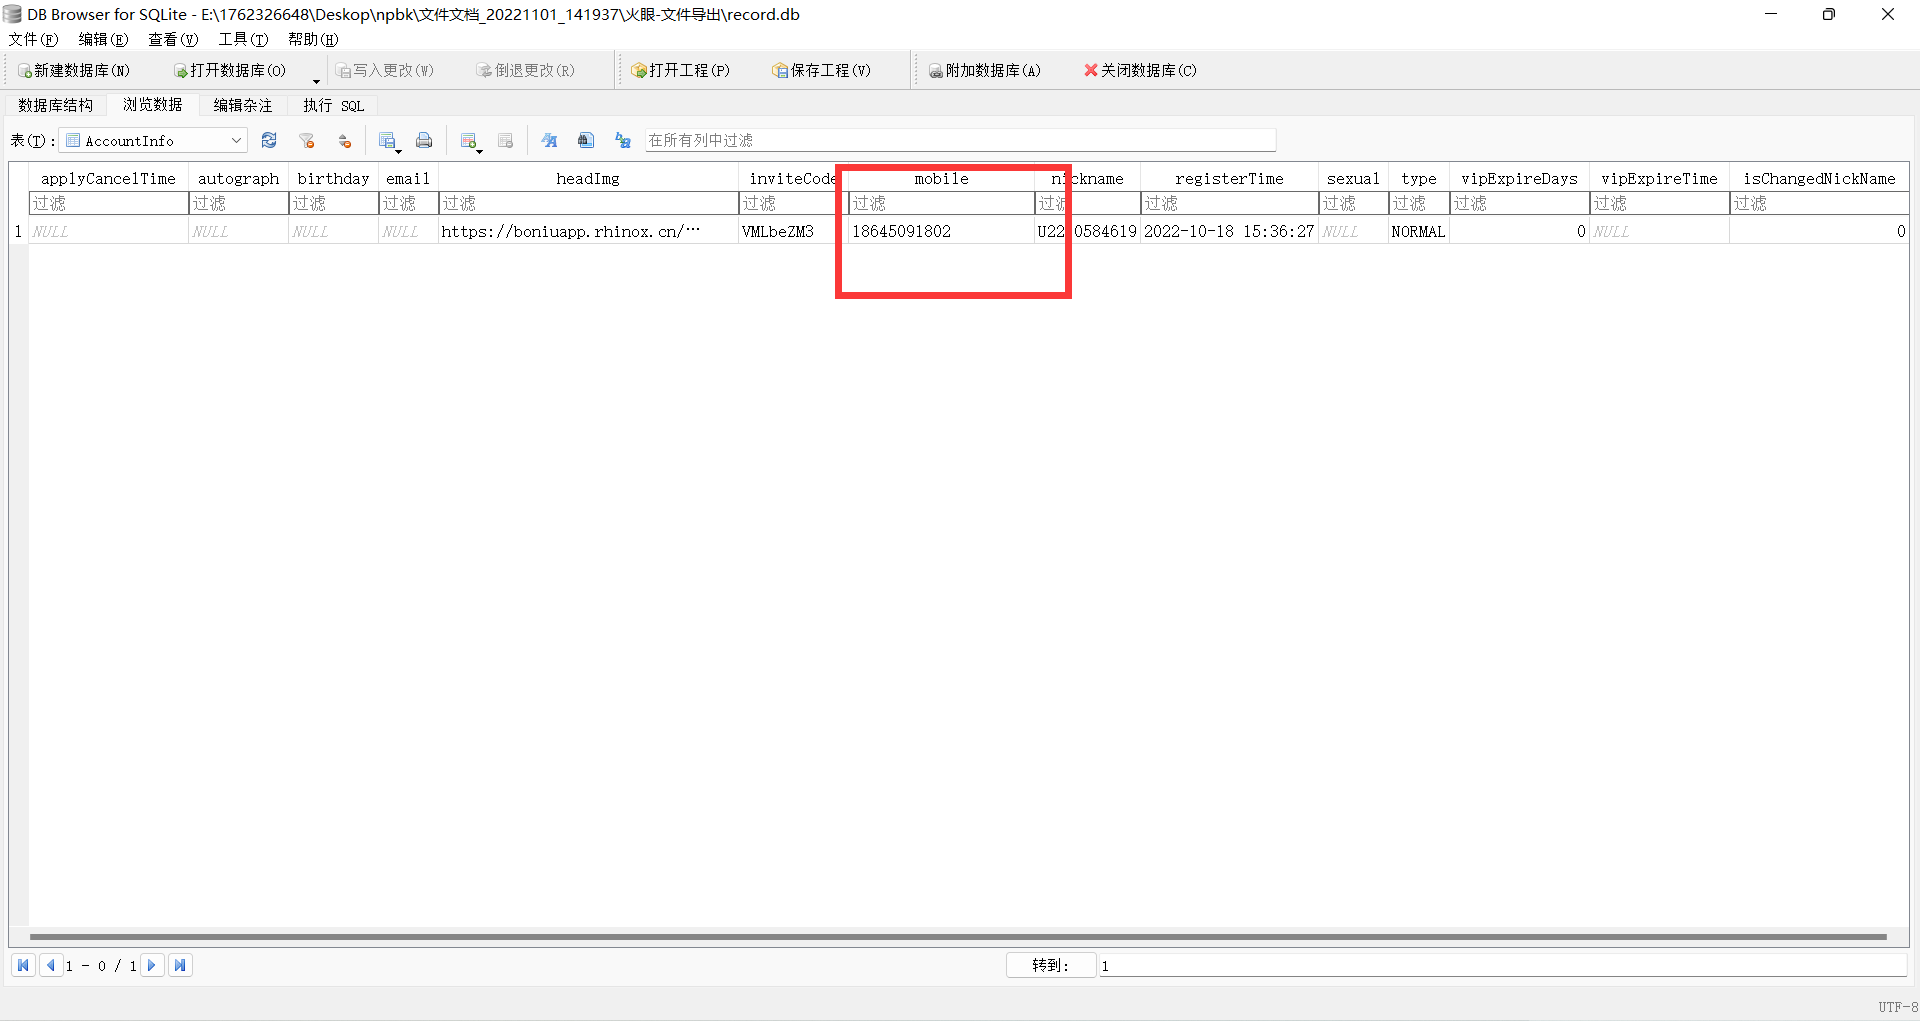The height and width of the screenshot is (1021, 1920).
Task: Select cell 2022-10-18 15:36:27
Action: click(1229, 231)
